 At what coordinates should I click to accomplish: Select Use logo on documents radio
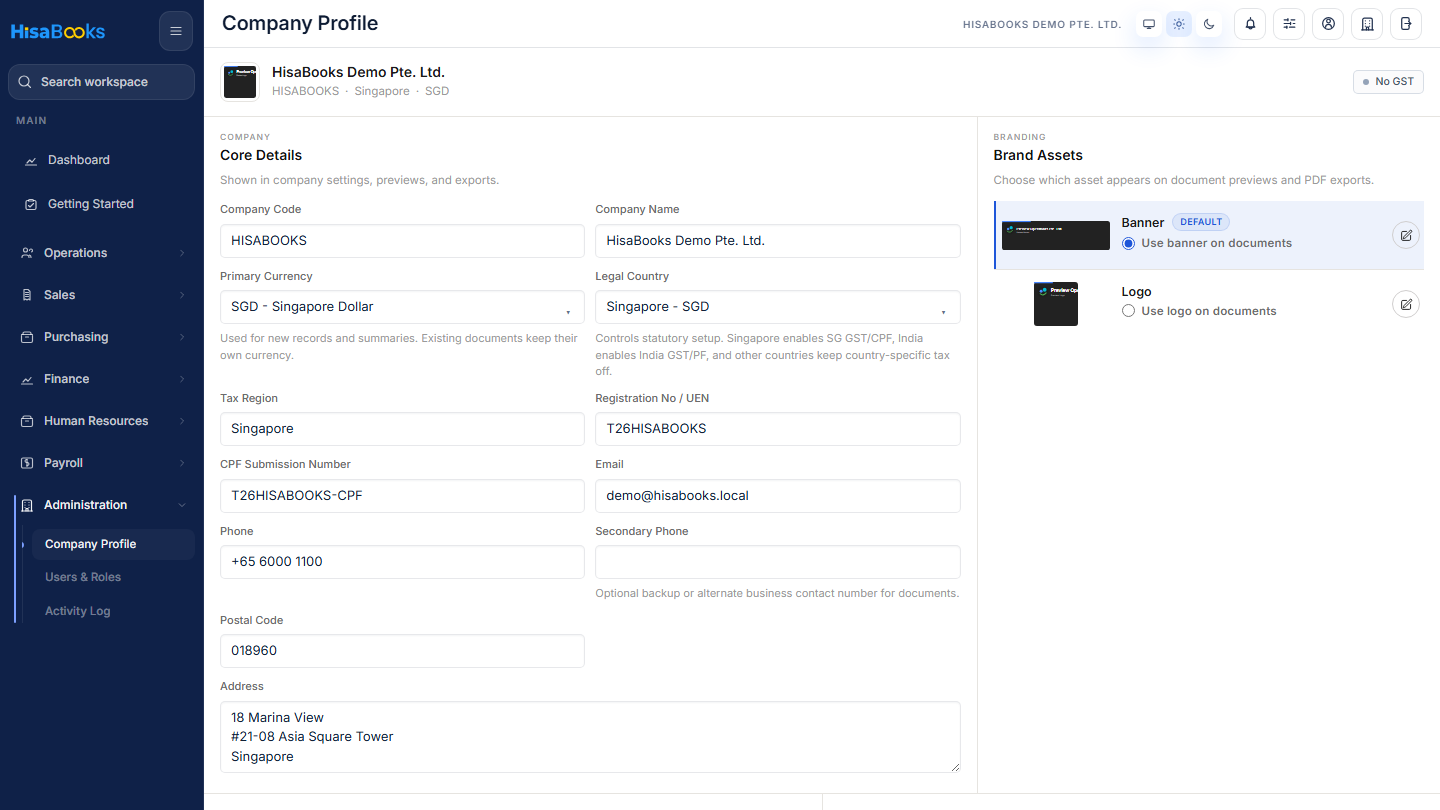1128,311
